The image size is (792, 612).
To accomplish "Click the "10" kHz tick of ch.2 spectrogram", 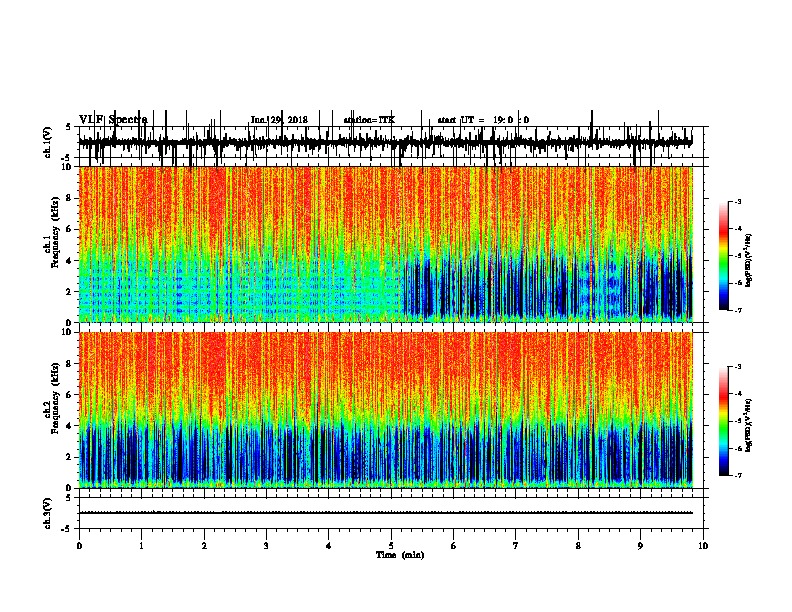I will click(x=67, y=332).
